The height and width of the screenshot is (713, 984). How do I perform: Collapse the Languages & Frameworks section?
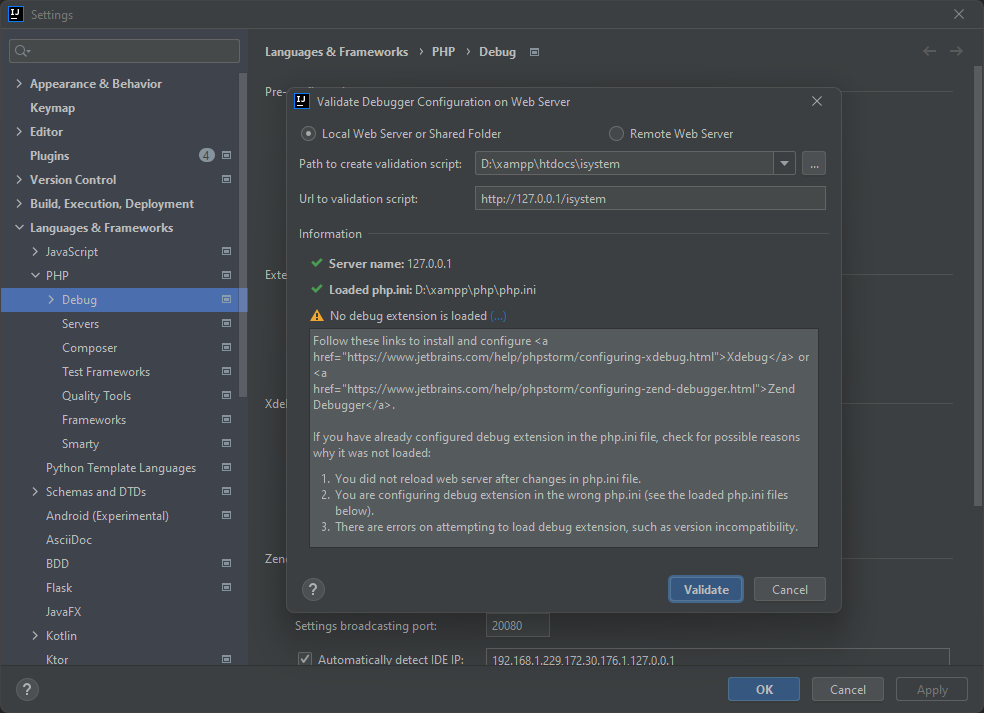click(x=18, y=227)
